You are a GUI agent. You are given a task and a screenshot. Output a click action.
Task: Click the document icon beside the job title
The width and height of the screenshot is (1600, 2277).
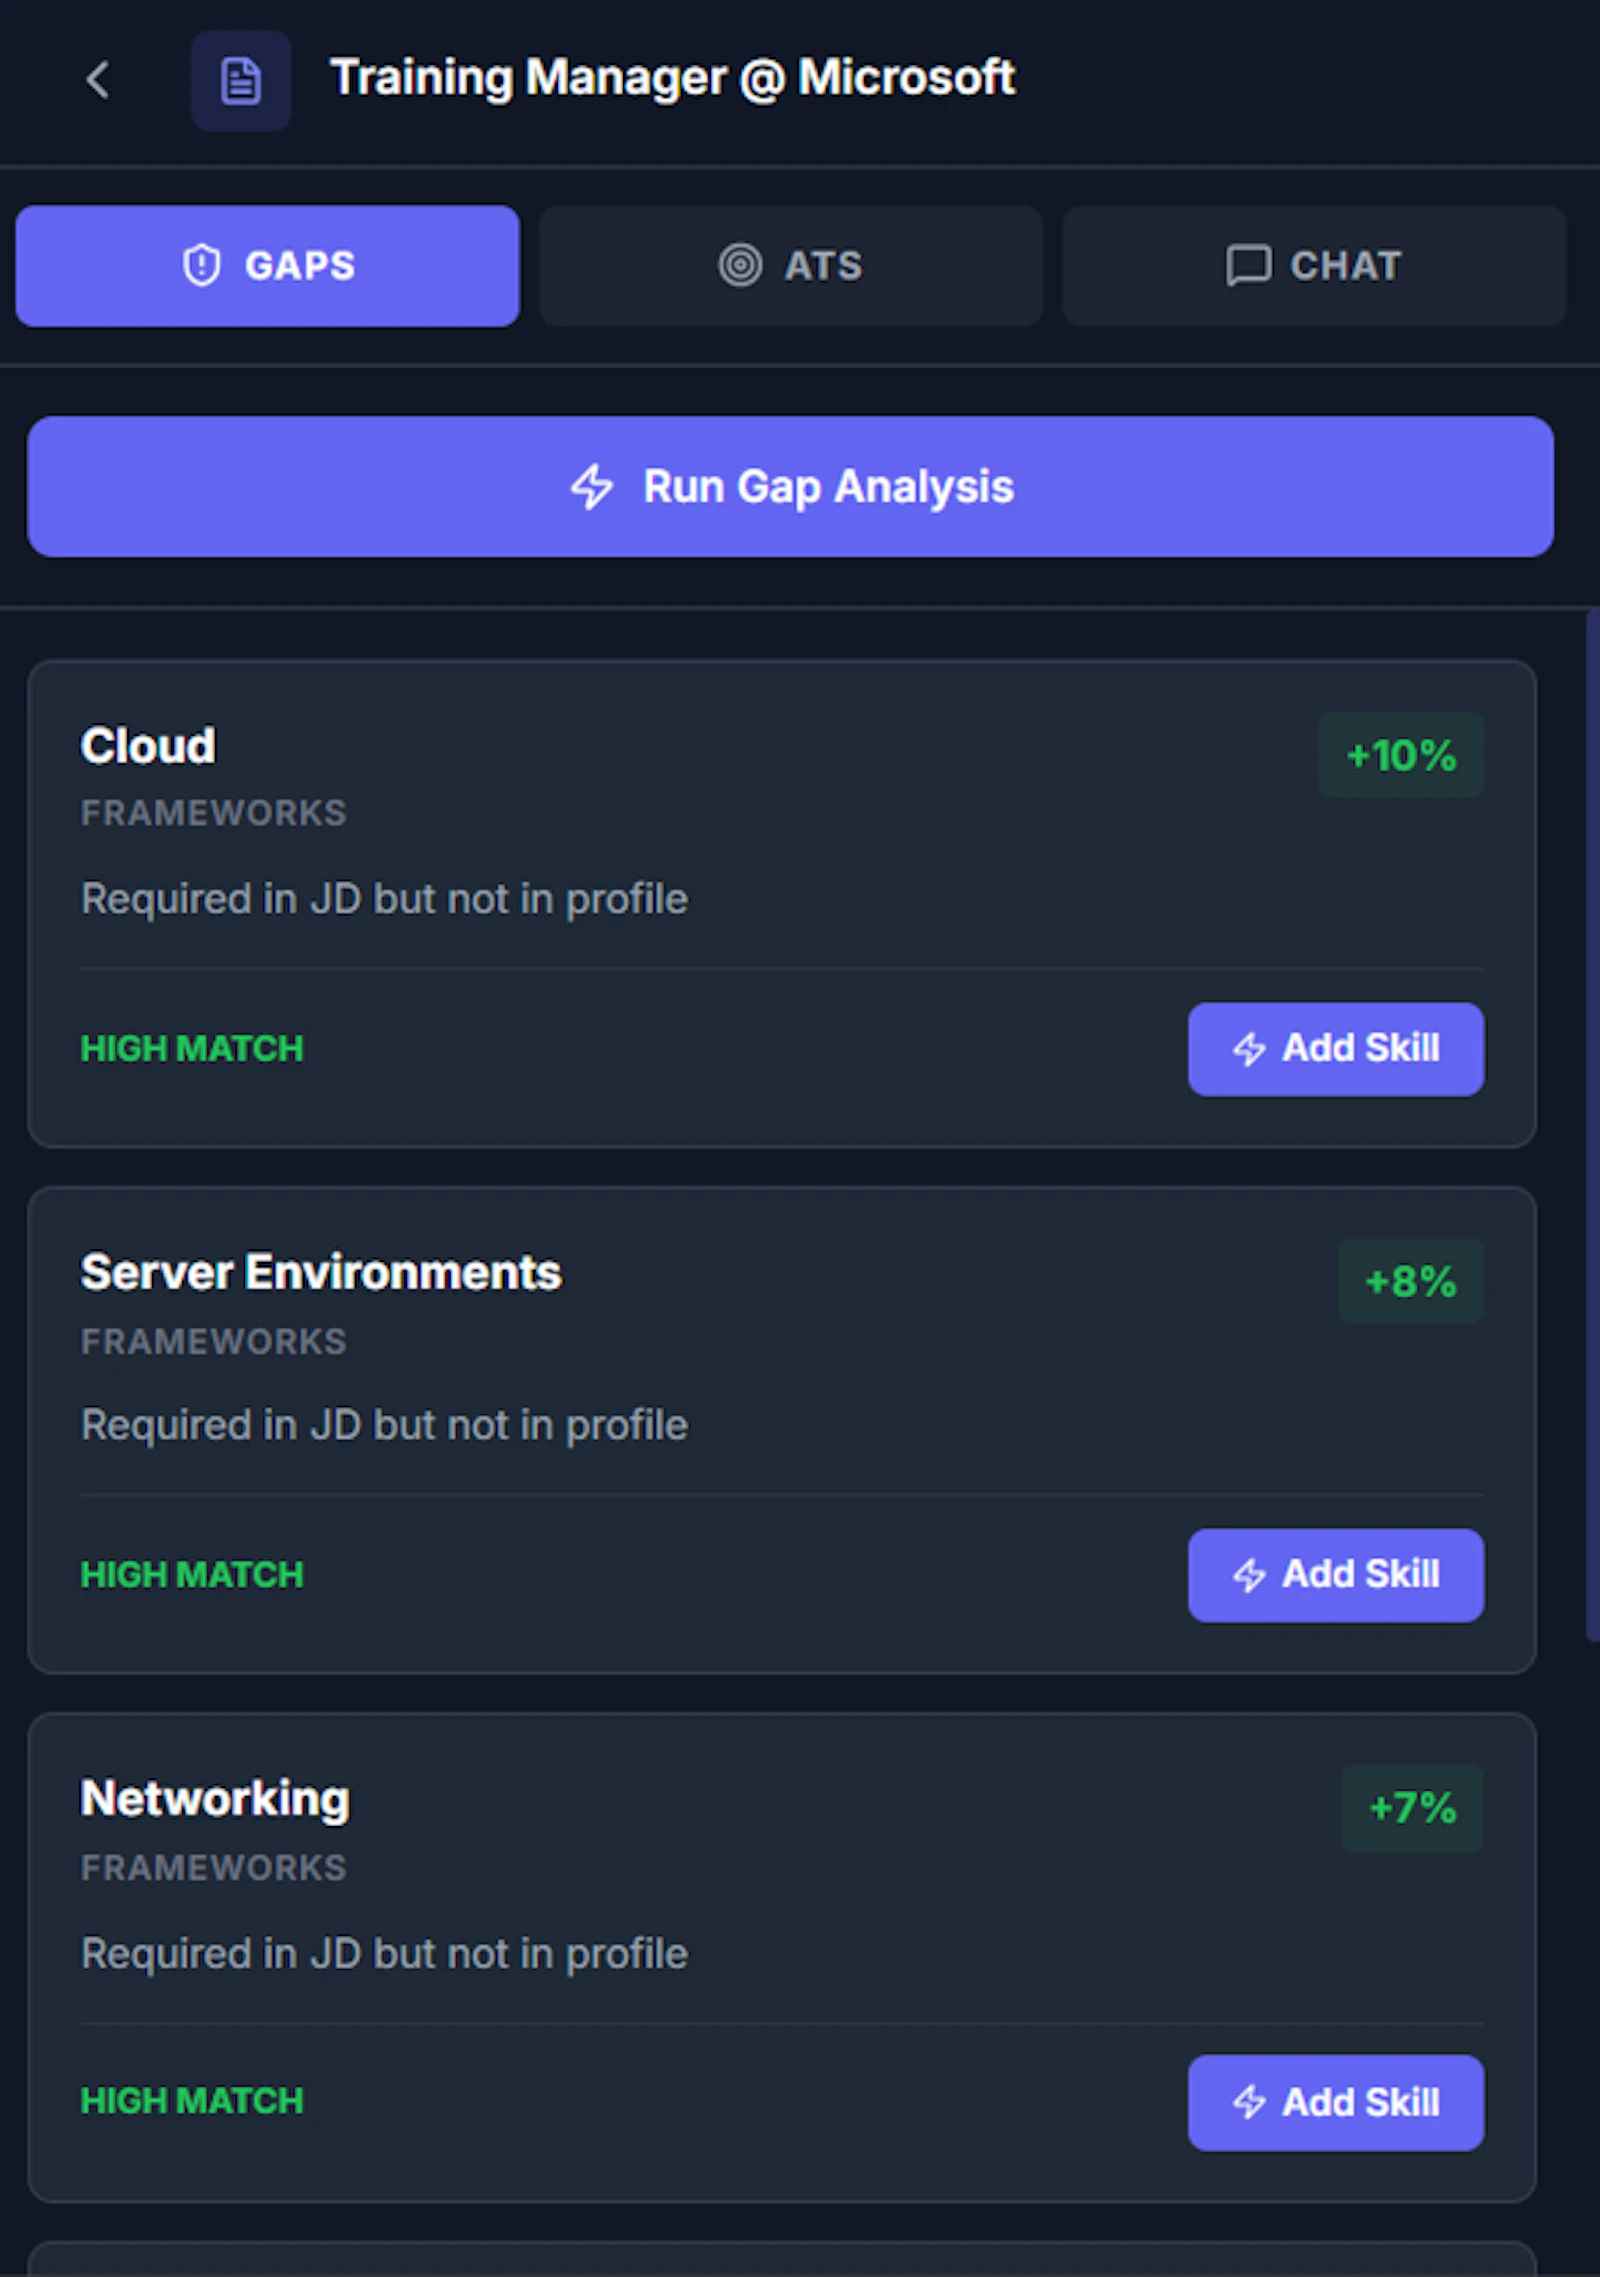tap(241, 81)
